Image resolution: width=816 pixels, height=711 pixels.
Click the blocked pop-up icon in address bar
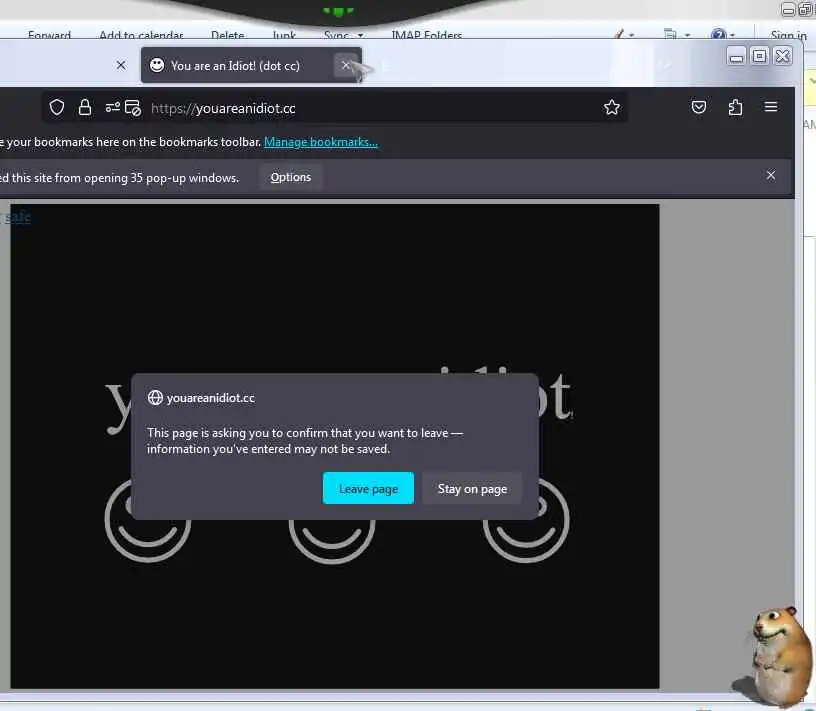tap(133, 108)
